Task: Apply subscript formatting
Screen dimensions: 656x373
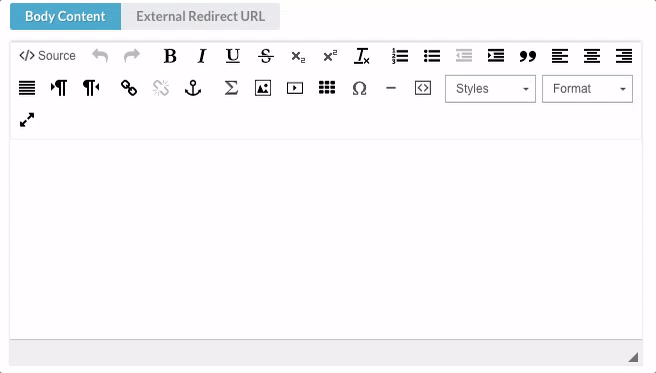Action: coord(298,56)
